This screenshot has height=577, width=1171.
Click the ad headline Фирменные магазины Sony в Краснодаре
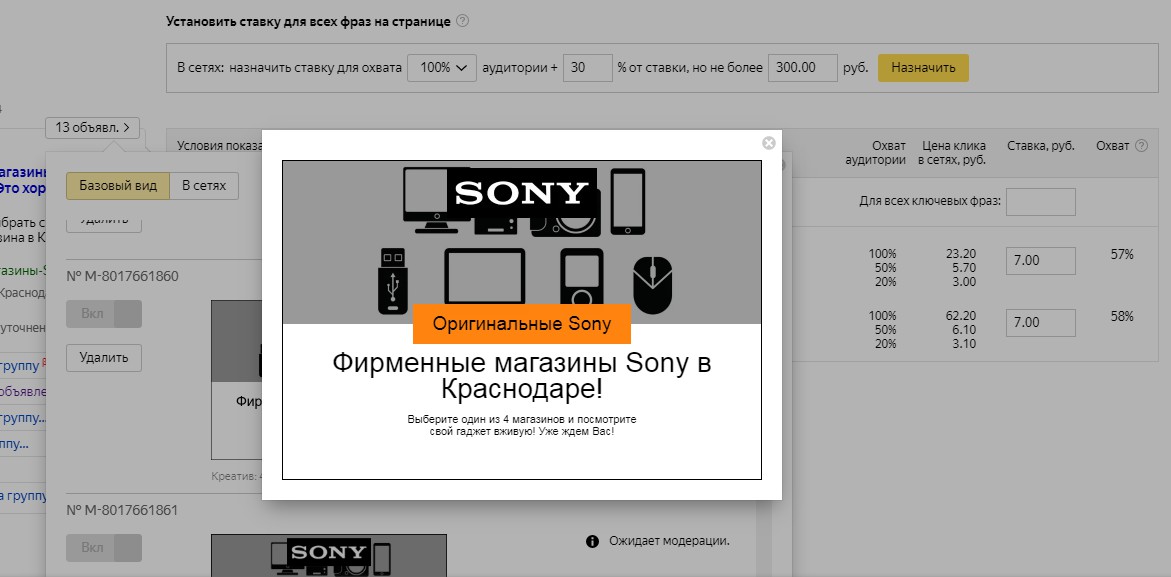pyautogui.click(x=522, y=376)
